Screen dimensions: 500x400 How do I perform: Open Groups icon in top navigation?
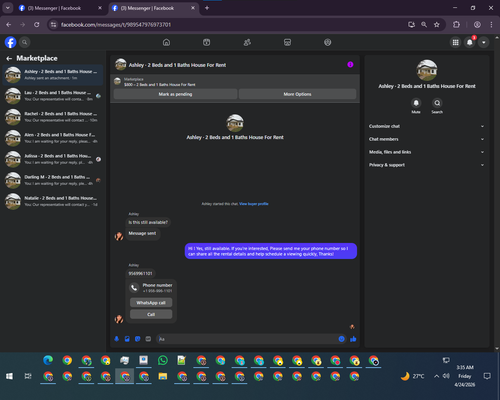(x=328, y=42)
